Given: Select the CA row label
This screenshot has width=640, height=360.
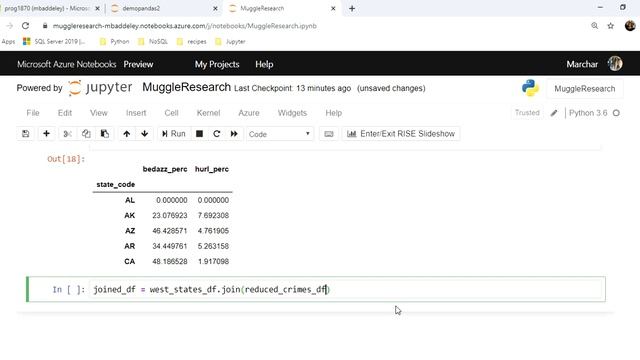Looking at the screenshot, I should 129,261.
